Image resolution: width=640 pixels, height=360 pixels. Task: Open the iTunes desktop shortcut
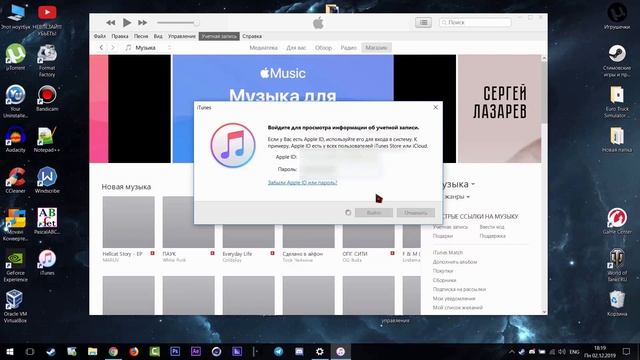point(47,261)
